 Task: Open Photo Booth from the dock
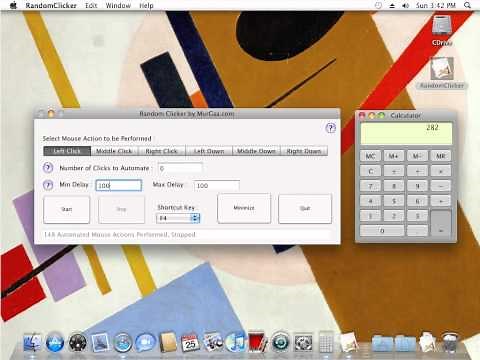click(x=257, y=342)
